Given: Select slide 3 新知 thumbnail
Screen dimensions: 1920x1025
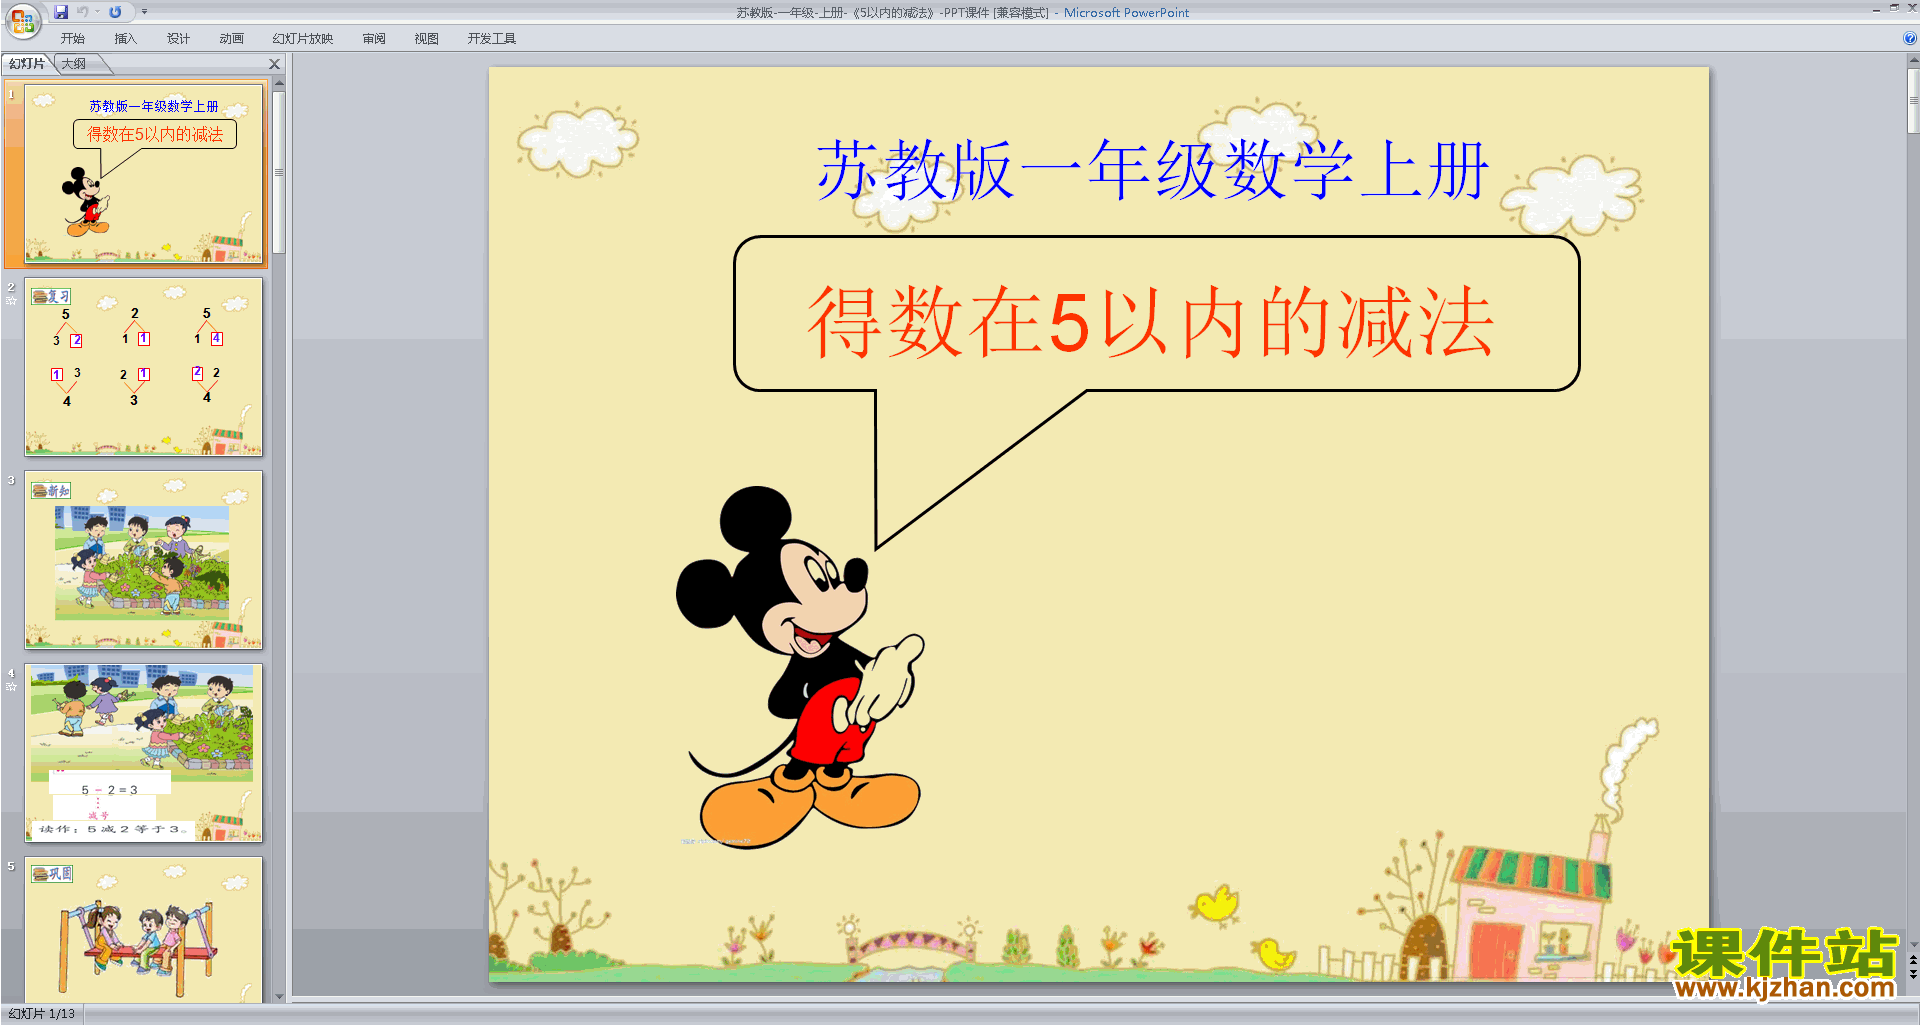Looking at the screenshot, I should coord(144,560).
